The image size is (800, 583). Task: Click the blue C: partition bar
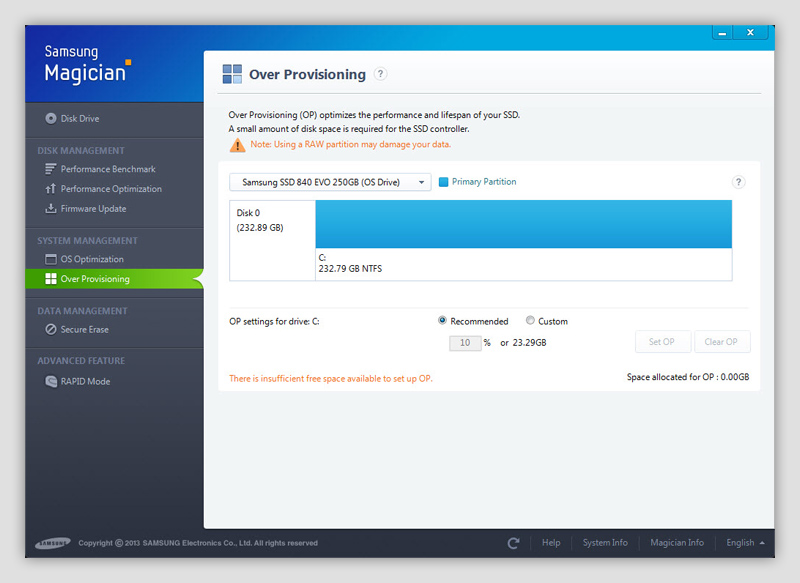click(523, 224)
